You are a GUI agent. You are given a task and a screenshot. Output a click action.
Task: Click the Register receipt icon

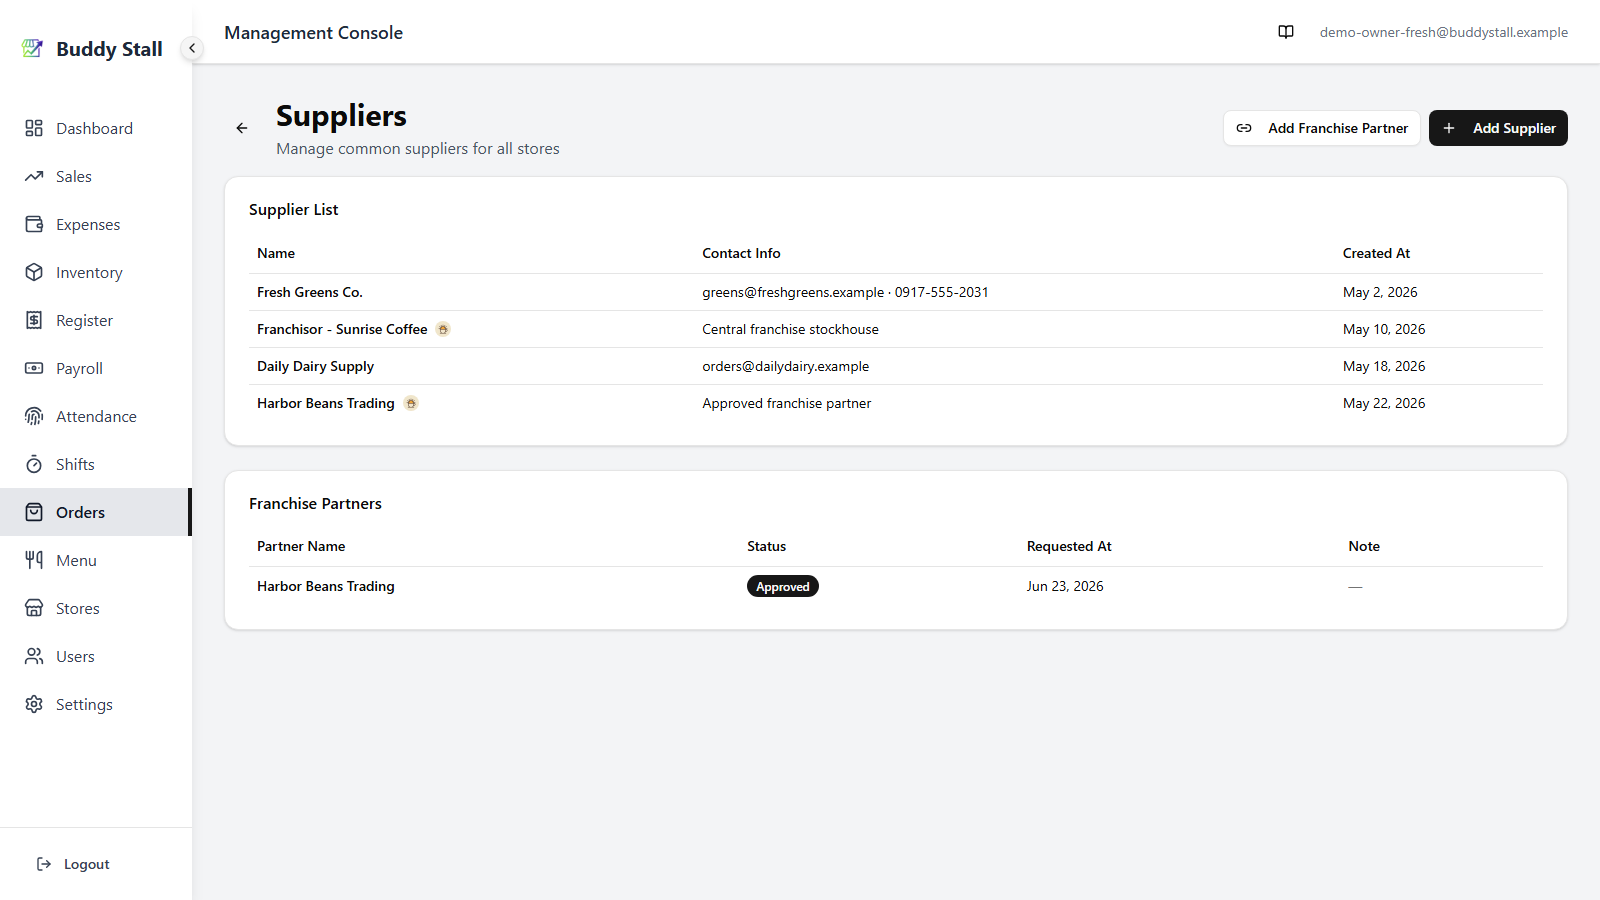(34, 320)
